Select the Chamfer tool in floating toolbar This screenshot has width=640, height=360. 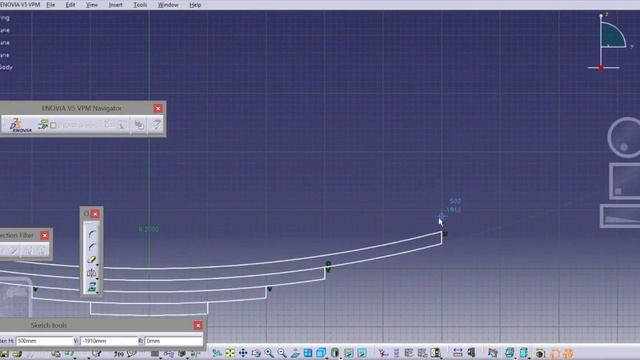click(x=91, y=247)
